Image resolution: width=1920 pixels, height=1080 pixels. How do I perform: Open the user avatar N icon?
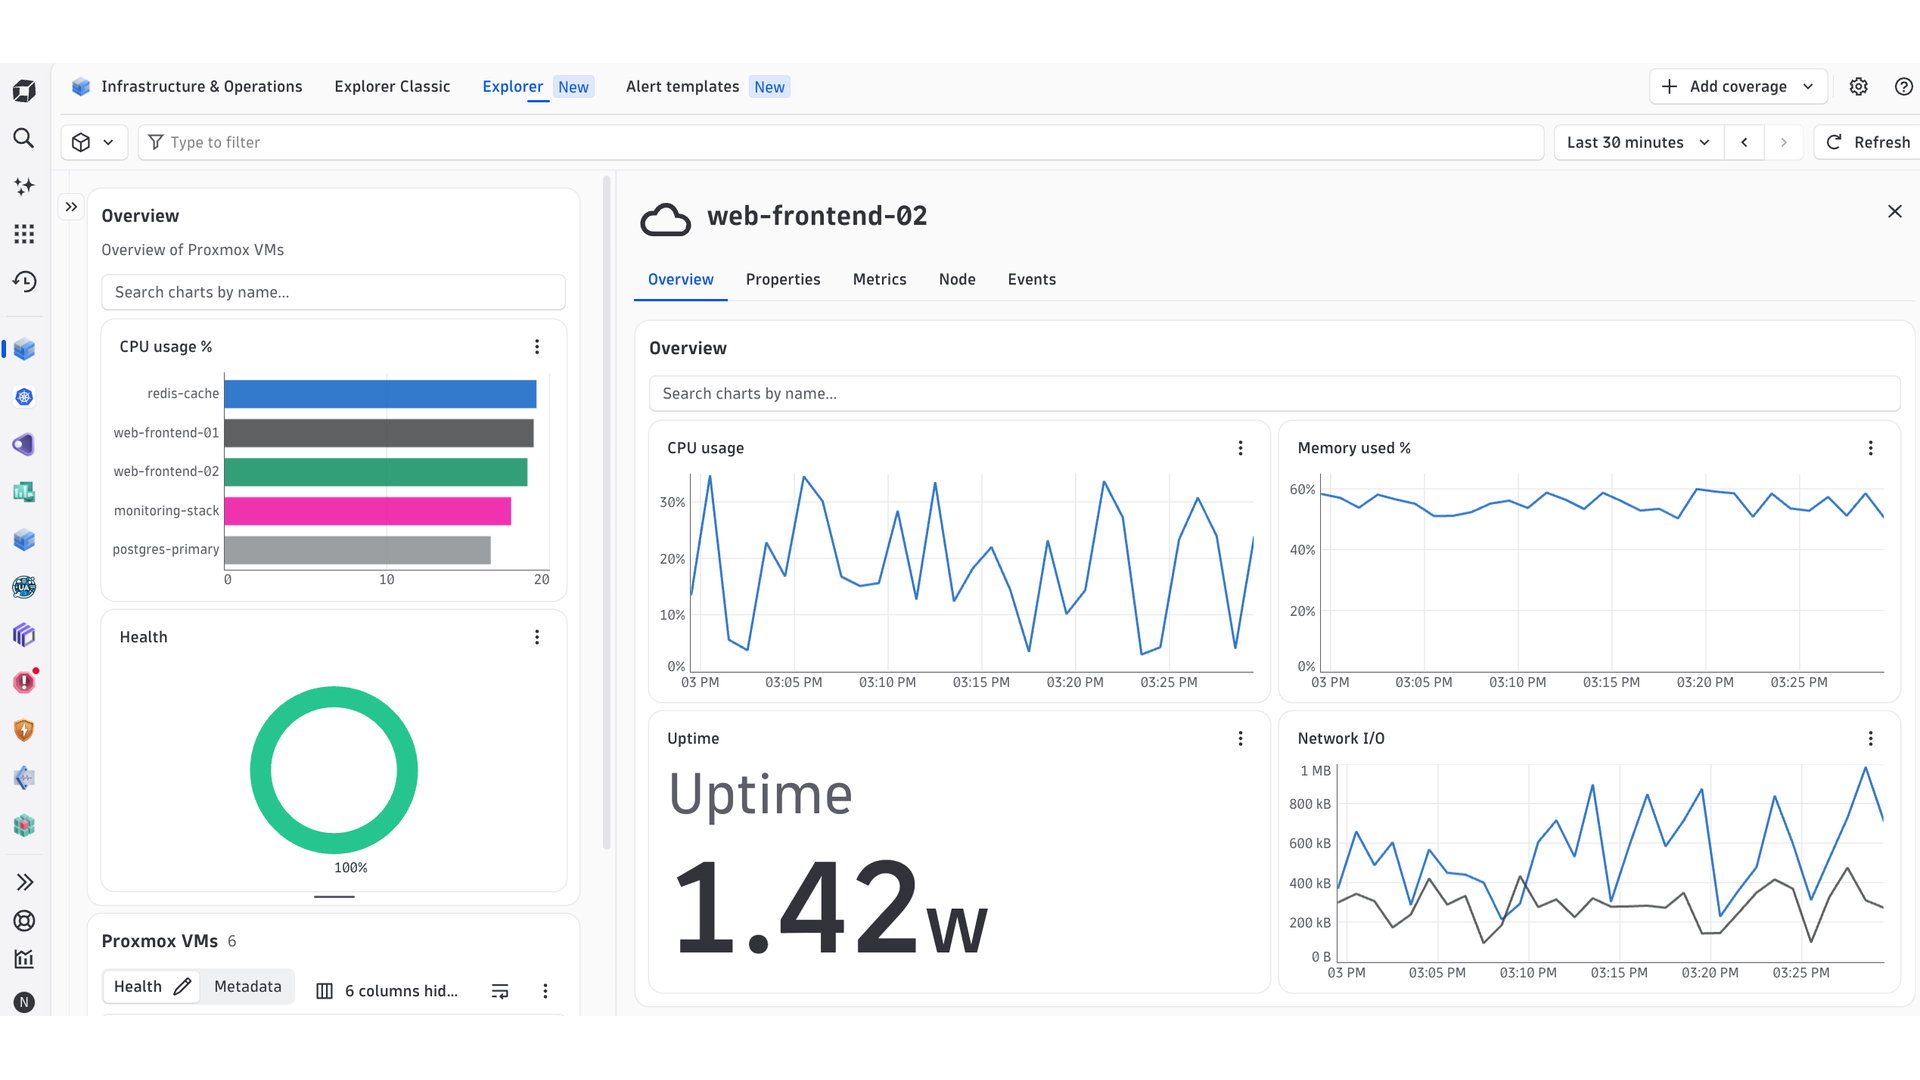click(x=24, y=1002)
